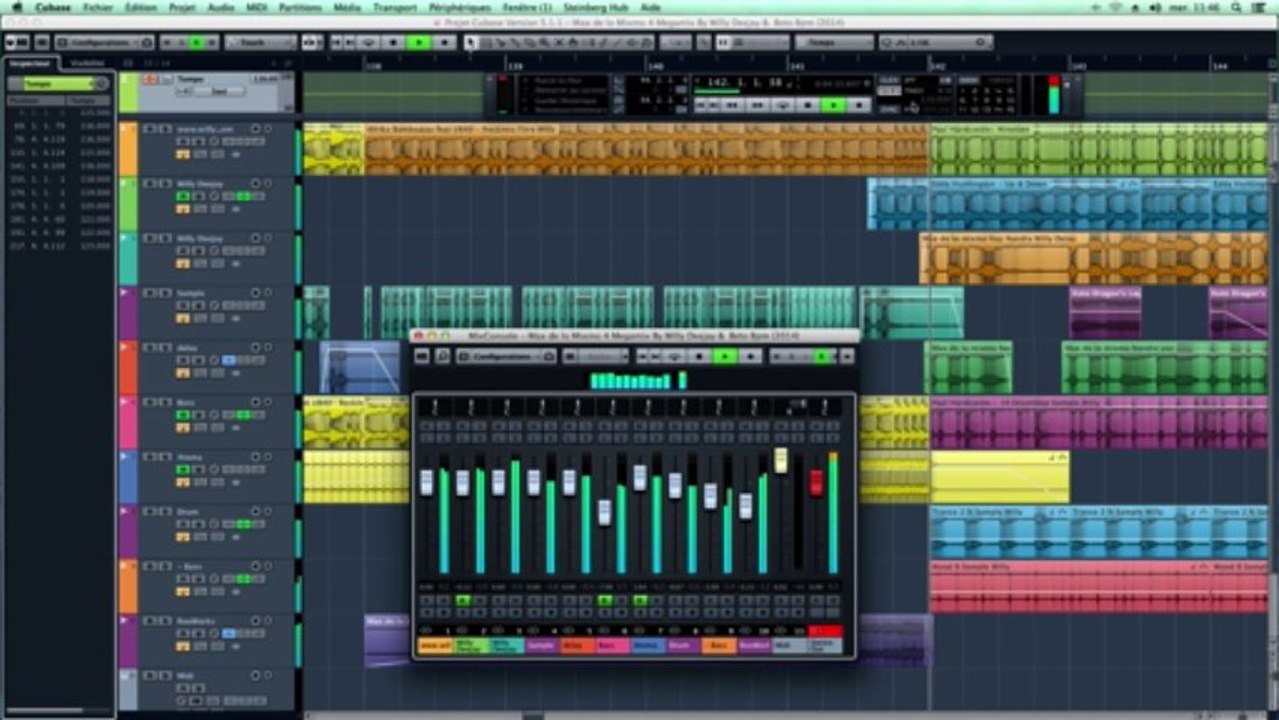This screenshot has height=720, width=1279.
Task: Click Stop in the MixConsole toolbar
Action: click(x=699, y=356)
